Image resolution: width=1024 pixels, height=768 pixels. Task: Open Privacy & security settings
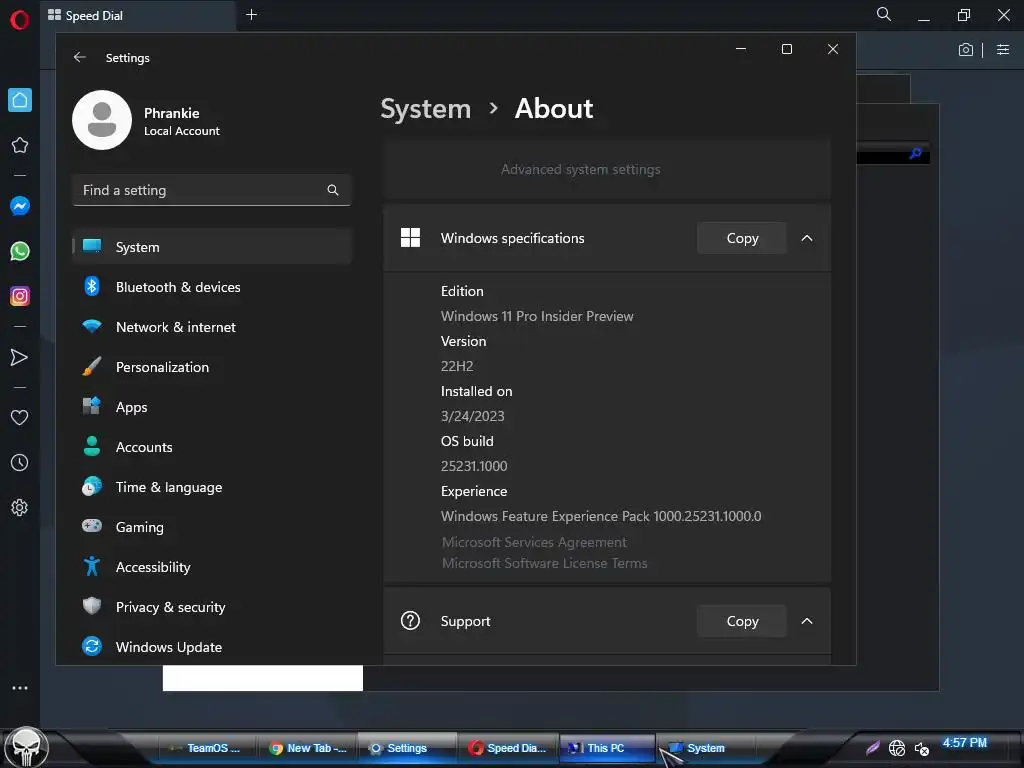[212, 607]
